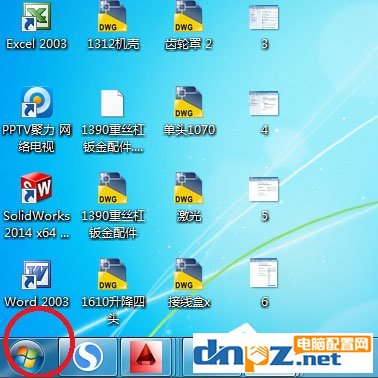Screen dimensions: 378x378
Task: Click the 单头1070 file name label
Action: tap(189, 130)
